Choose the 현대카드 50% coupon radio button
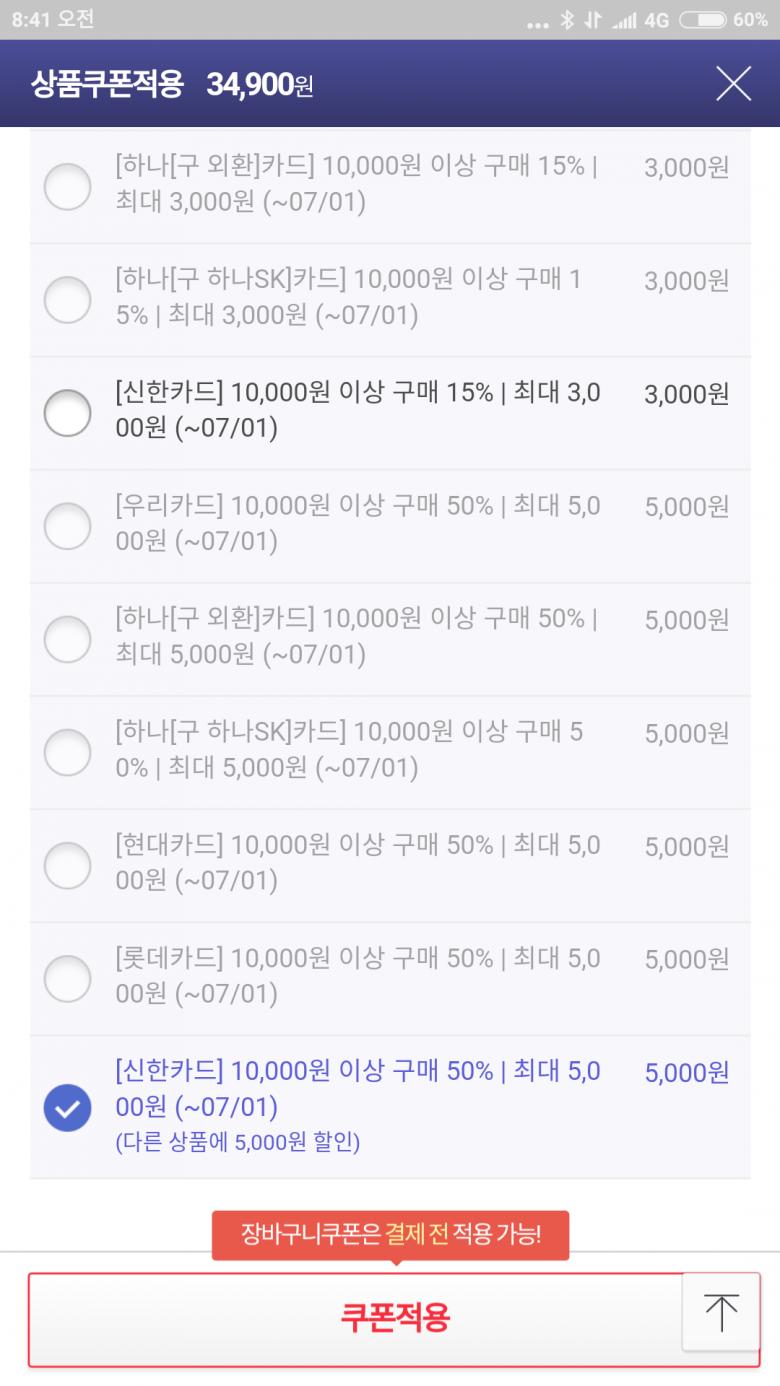This screenshot has height=1386, width=780. 68,864
